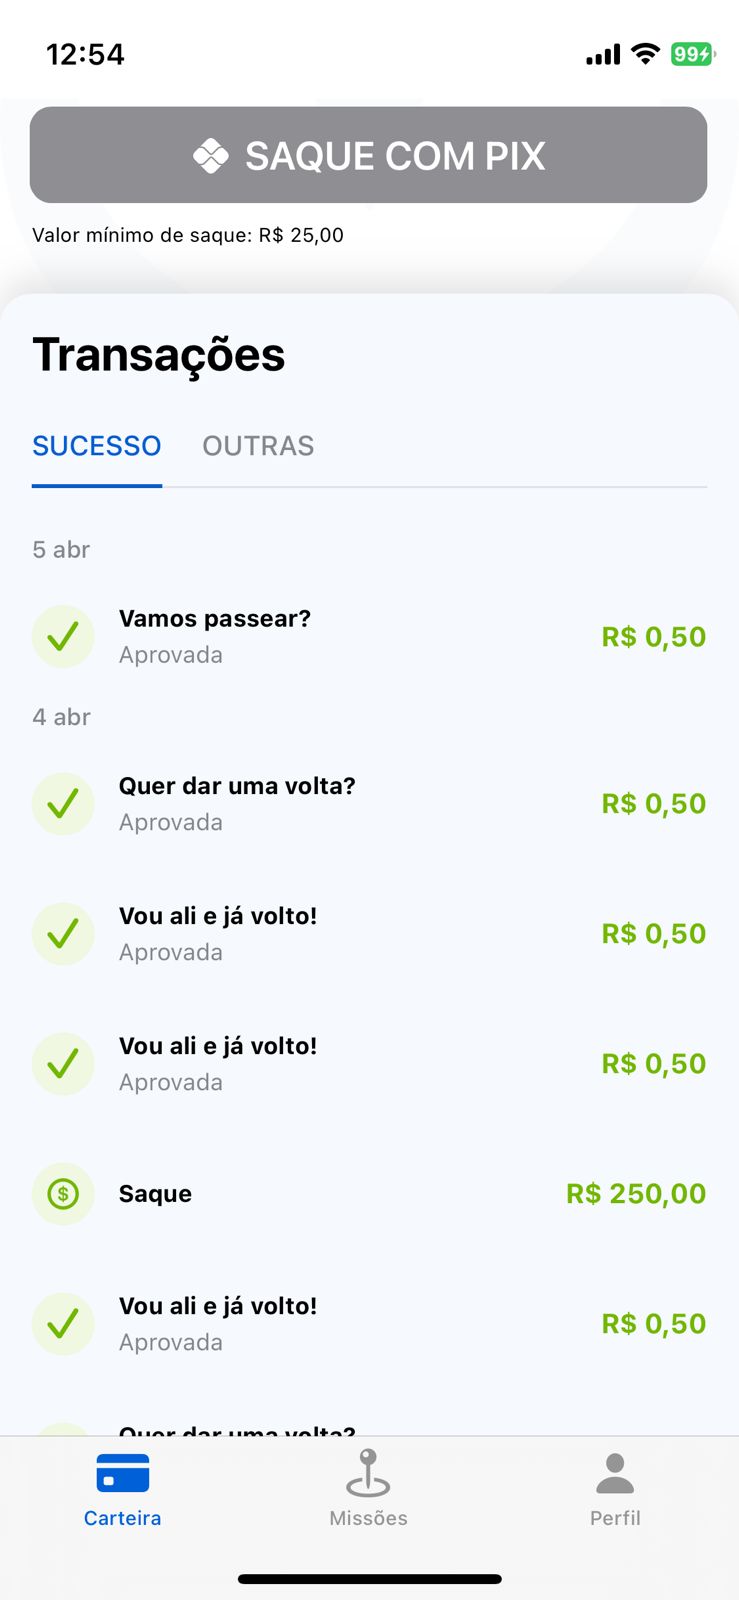Tap the R$ 250,00 withdrawal amount
The height and width of the screenshot is (1600, 739).
pos(636,1194)
